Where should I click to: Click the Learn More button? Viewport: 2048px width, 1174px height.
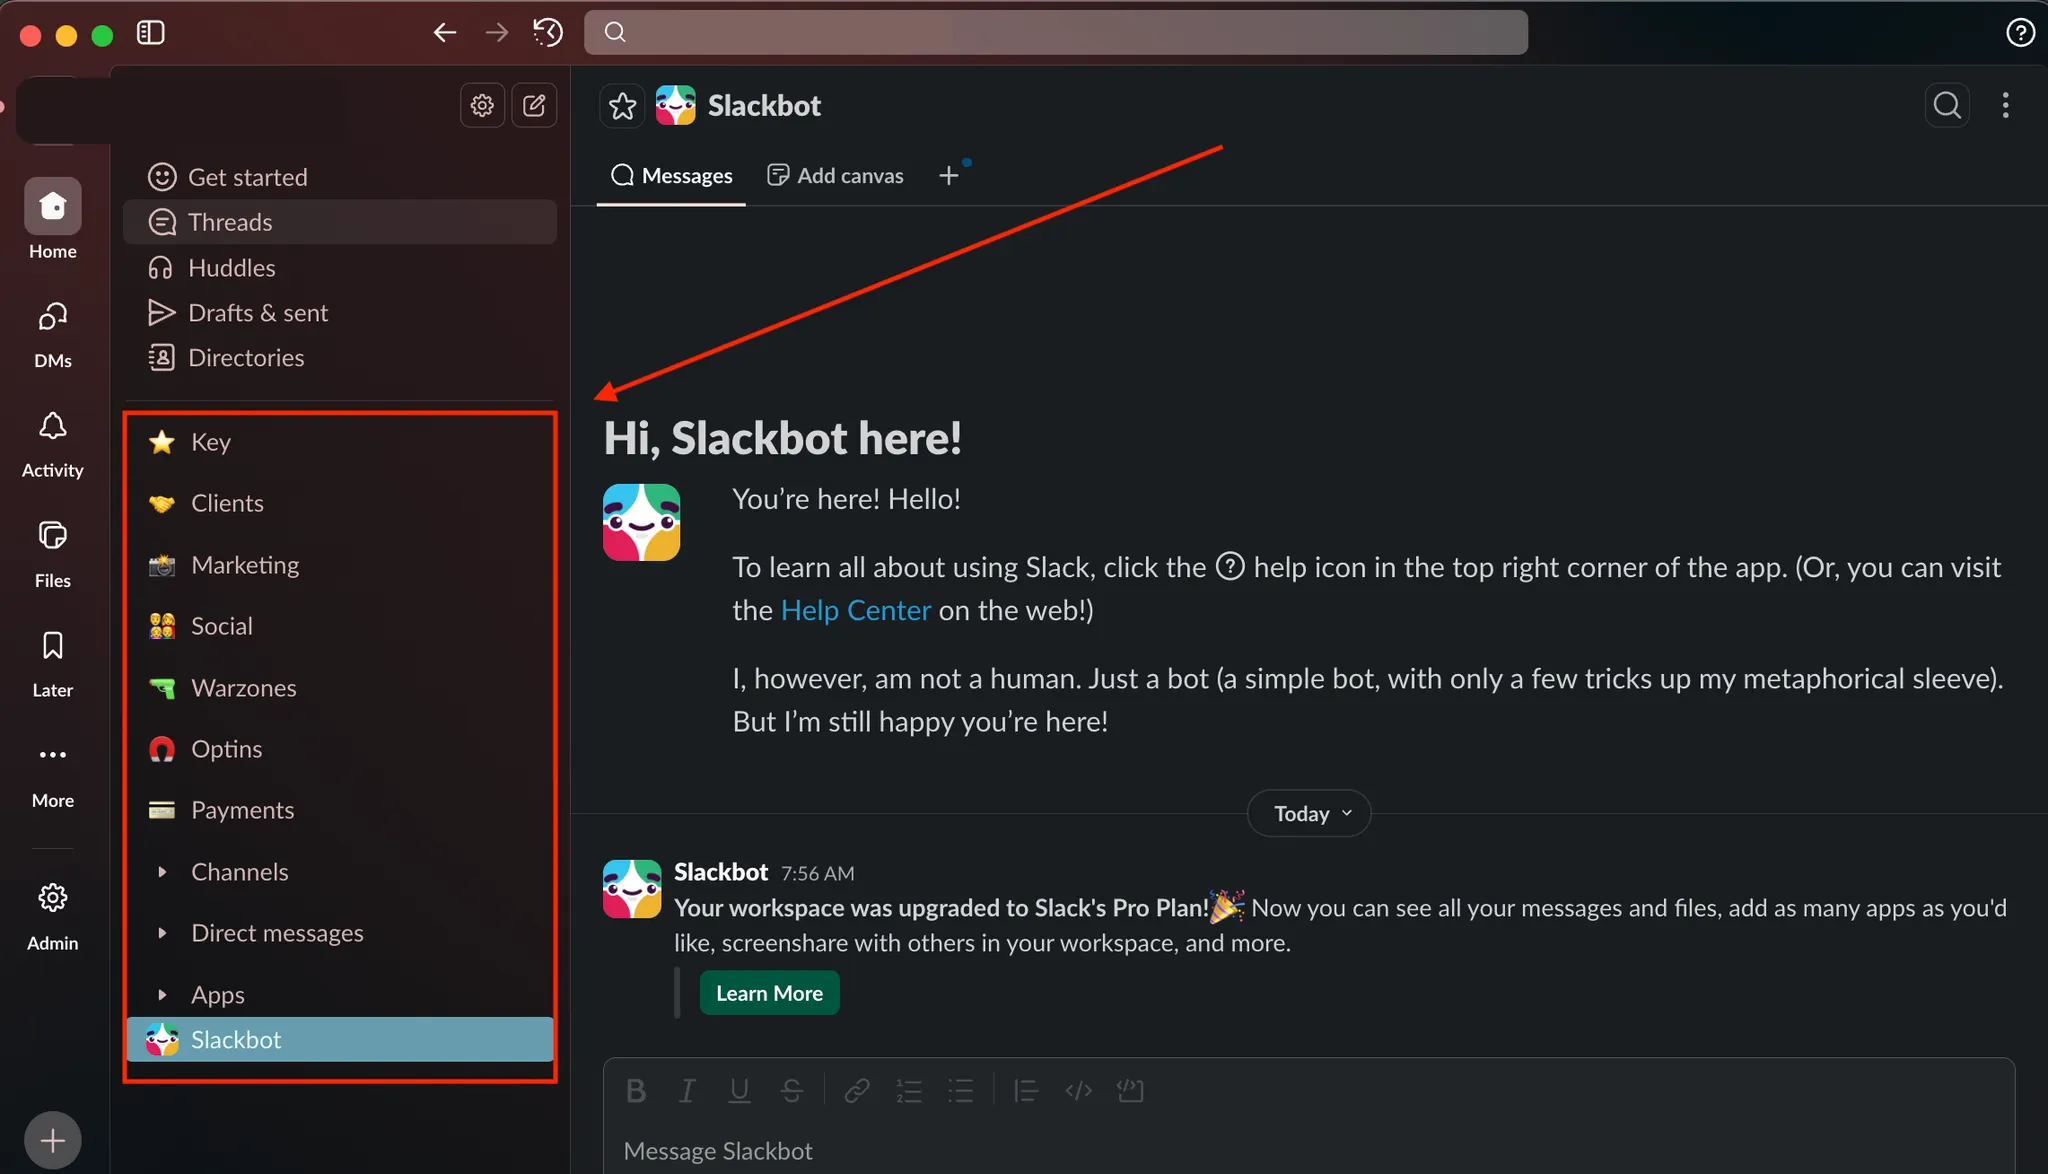tap(769, 993)
